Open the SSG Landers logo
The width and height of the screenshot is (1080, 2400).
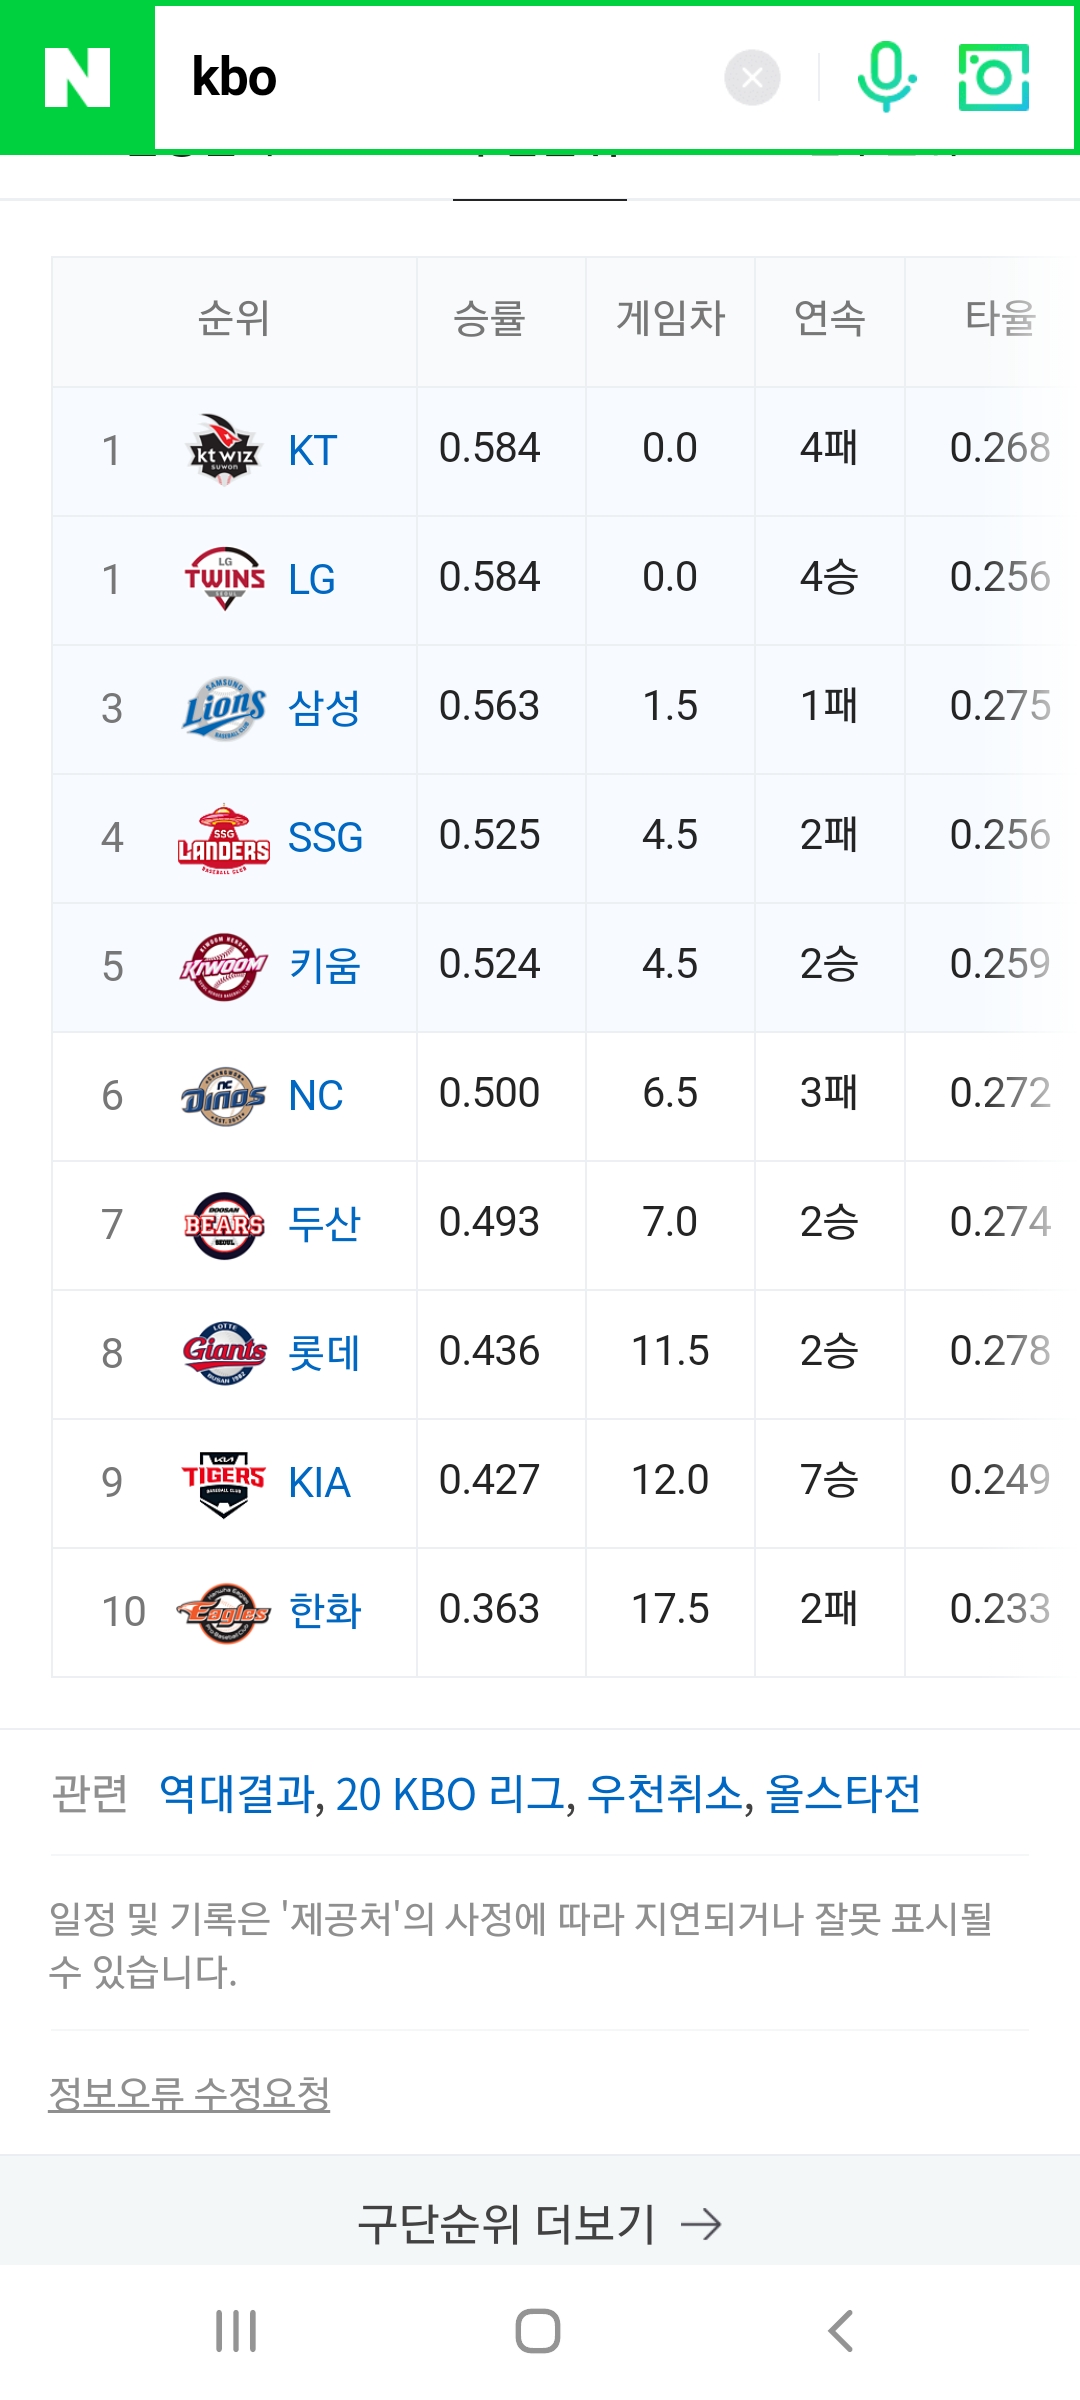224,837
